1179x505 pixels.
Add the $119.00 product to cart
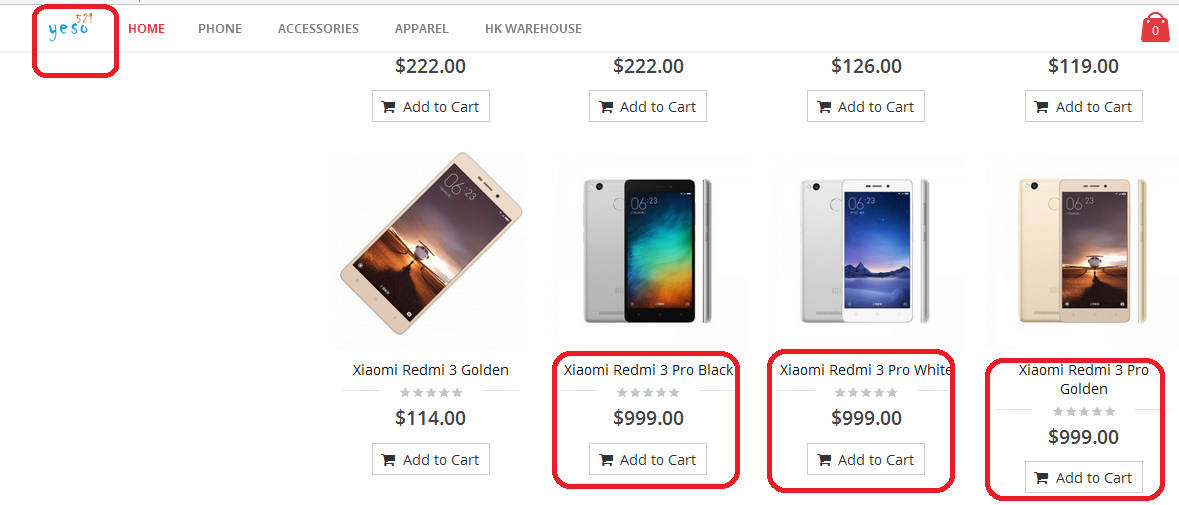pos(1084,107)
